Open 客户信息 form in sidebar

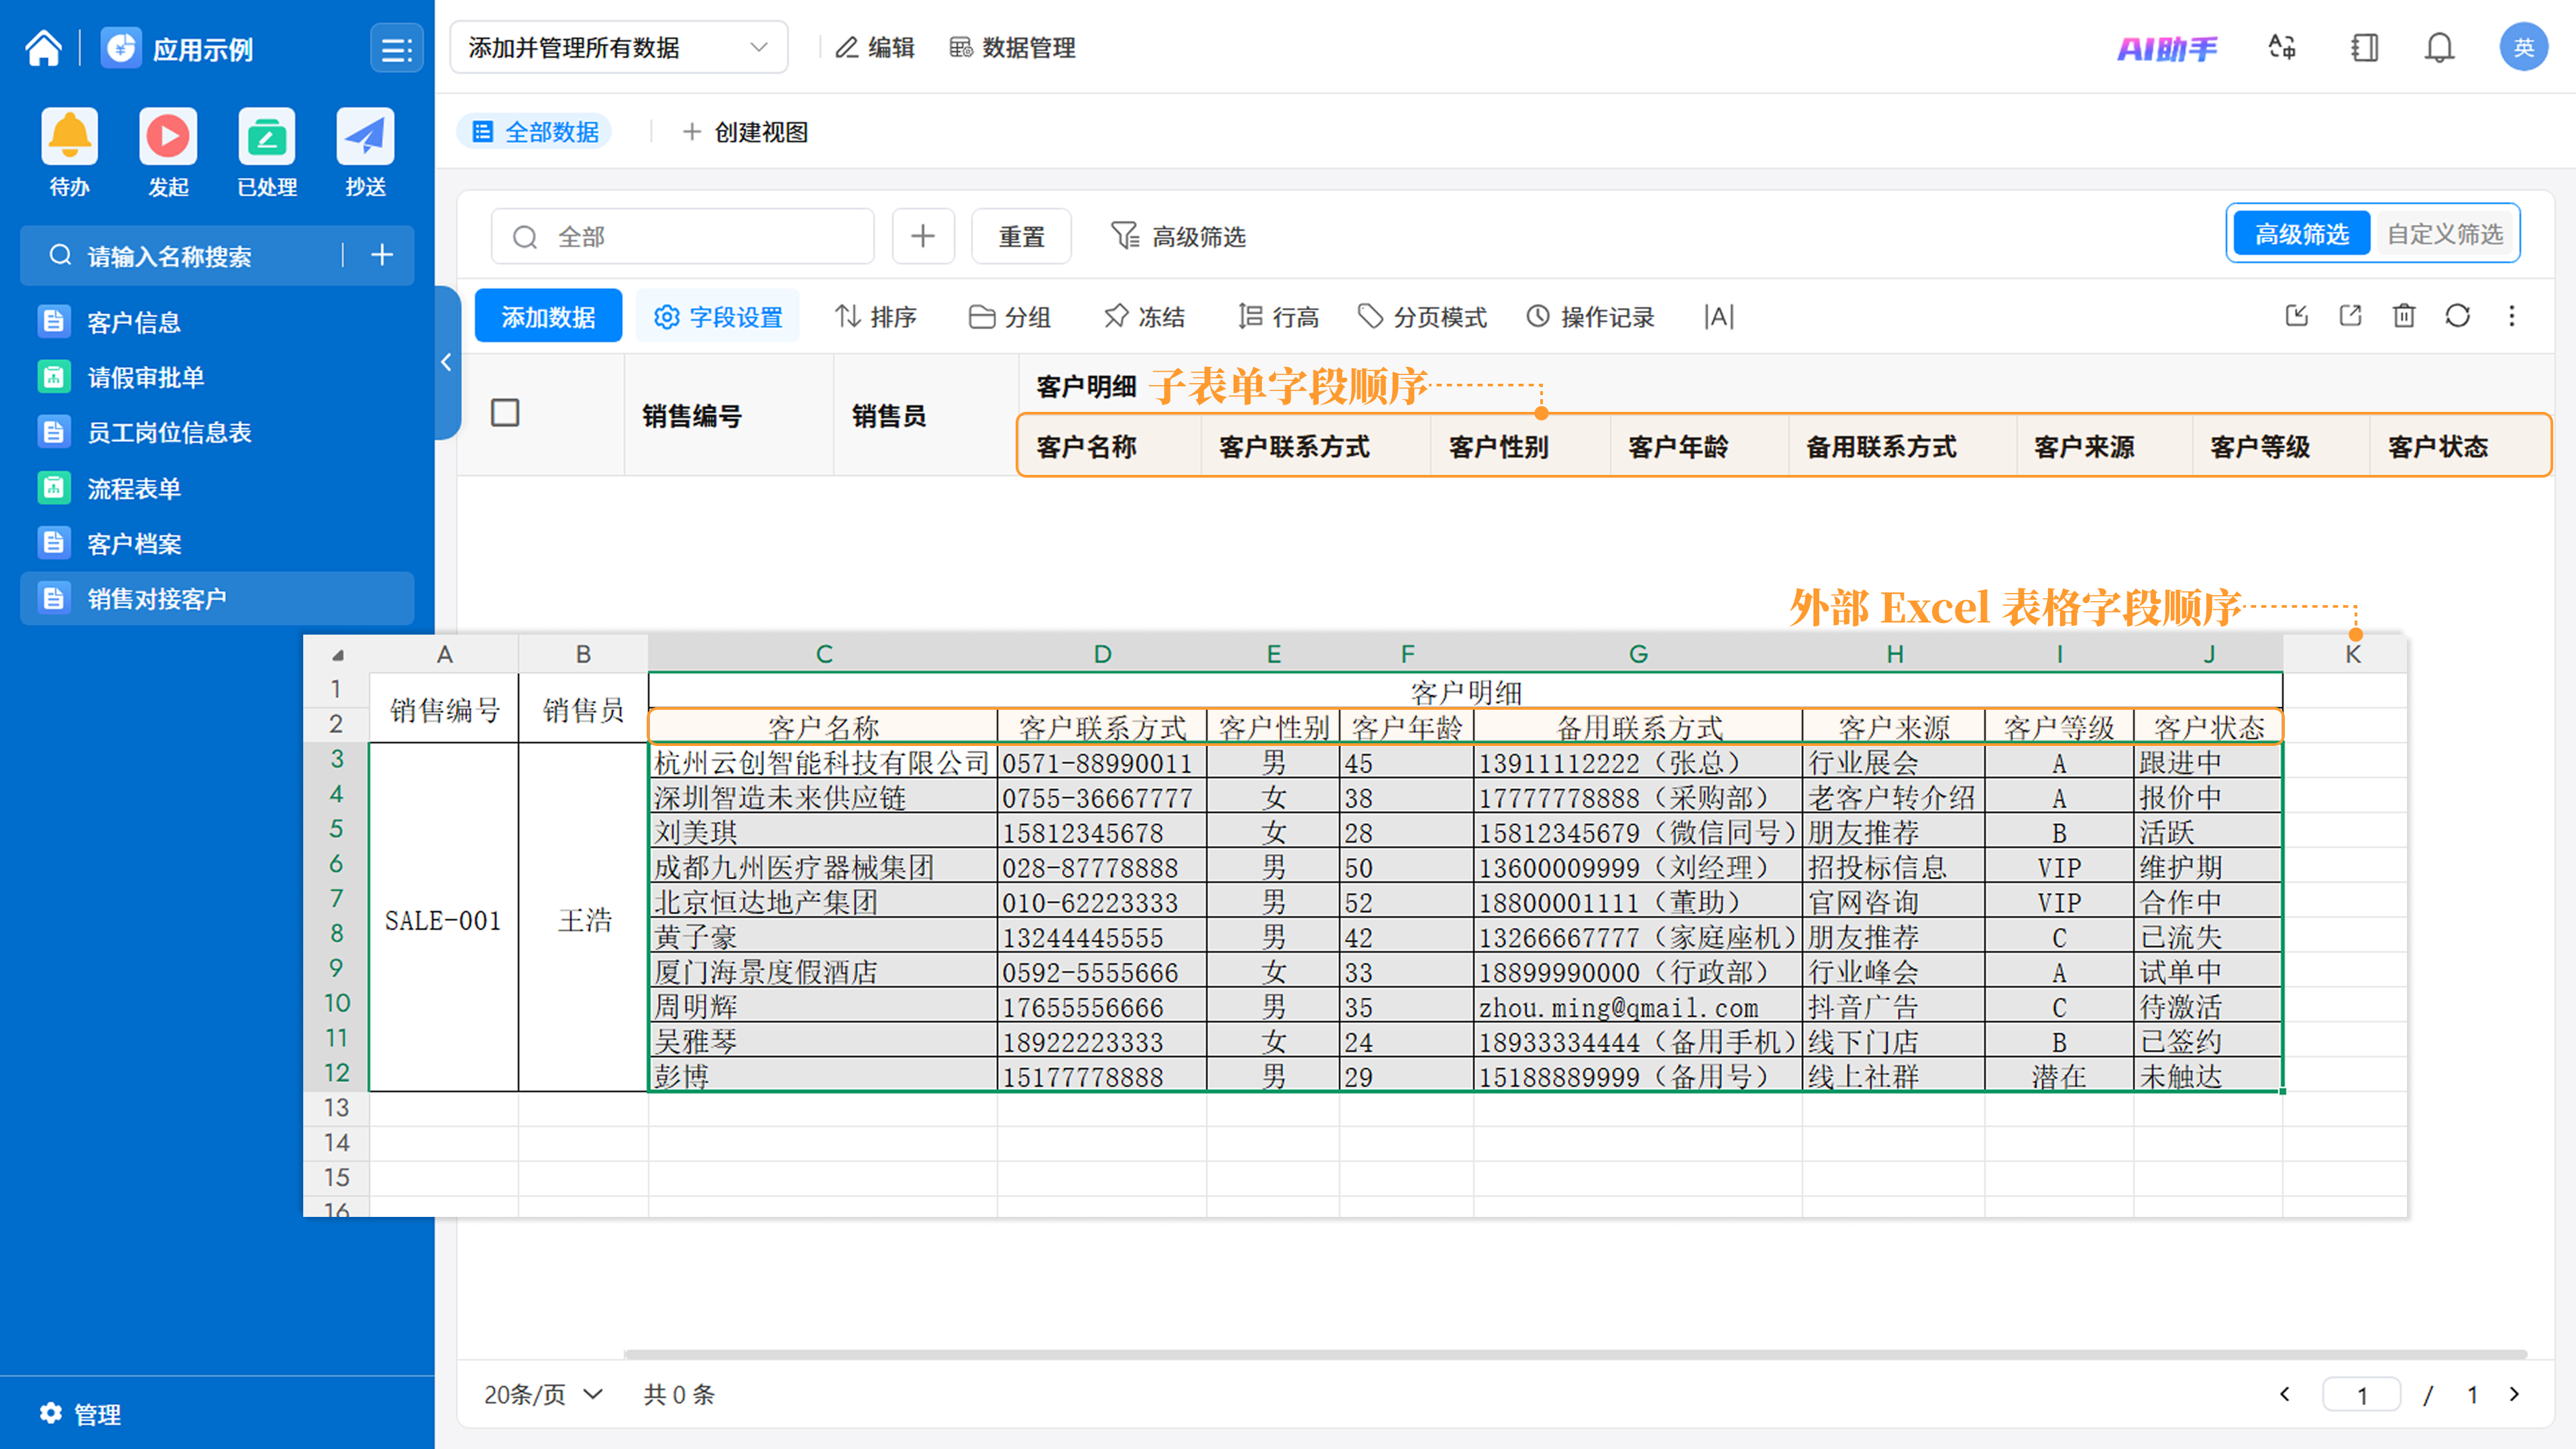[217, 322]
